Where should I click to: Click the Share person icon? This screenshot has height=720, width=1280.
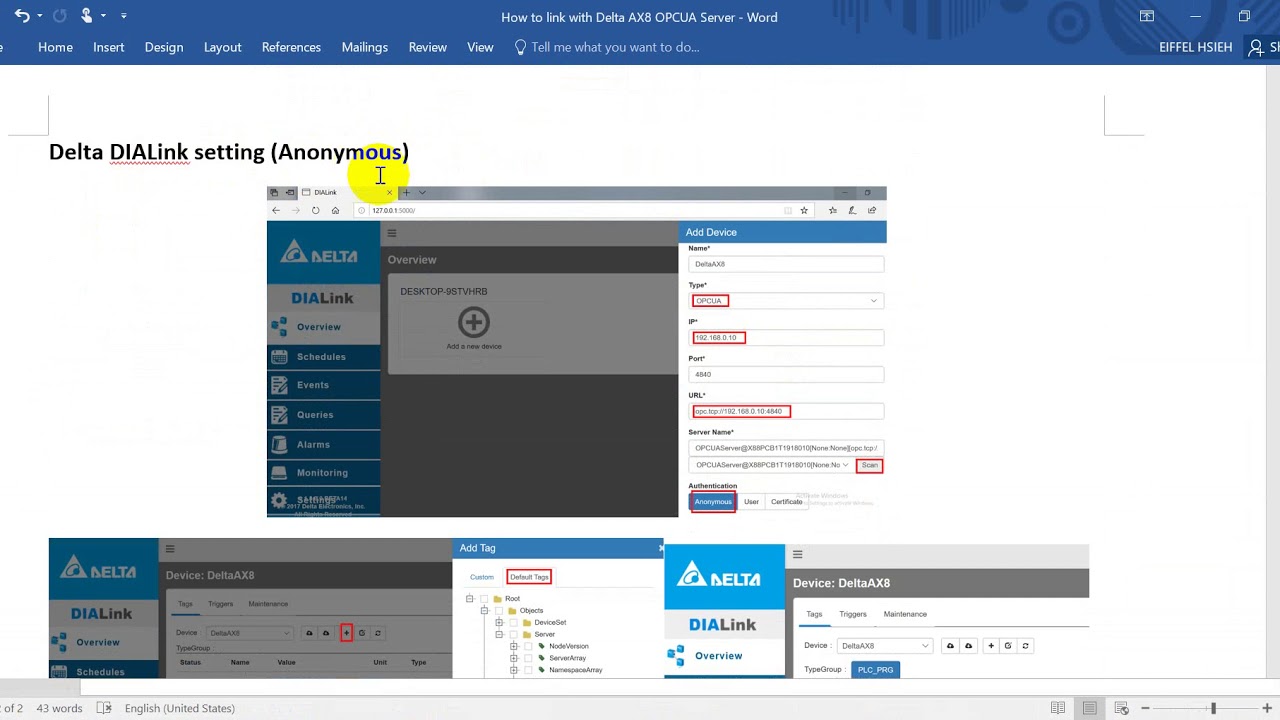click(1256, 47)
